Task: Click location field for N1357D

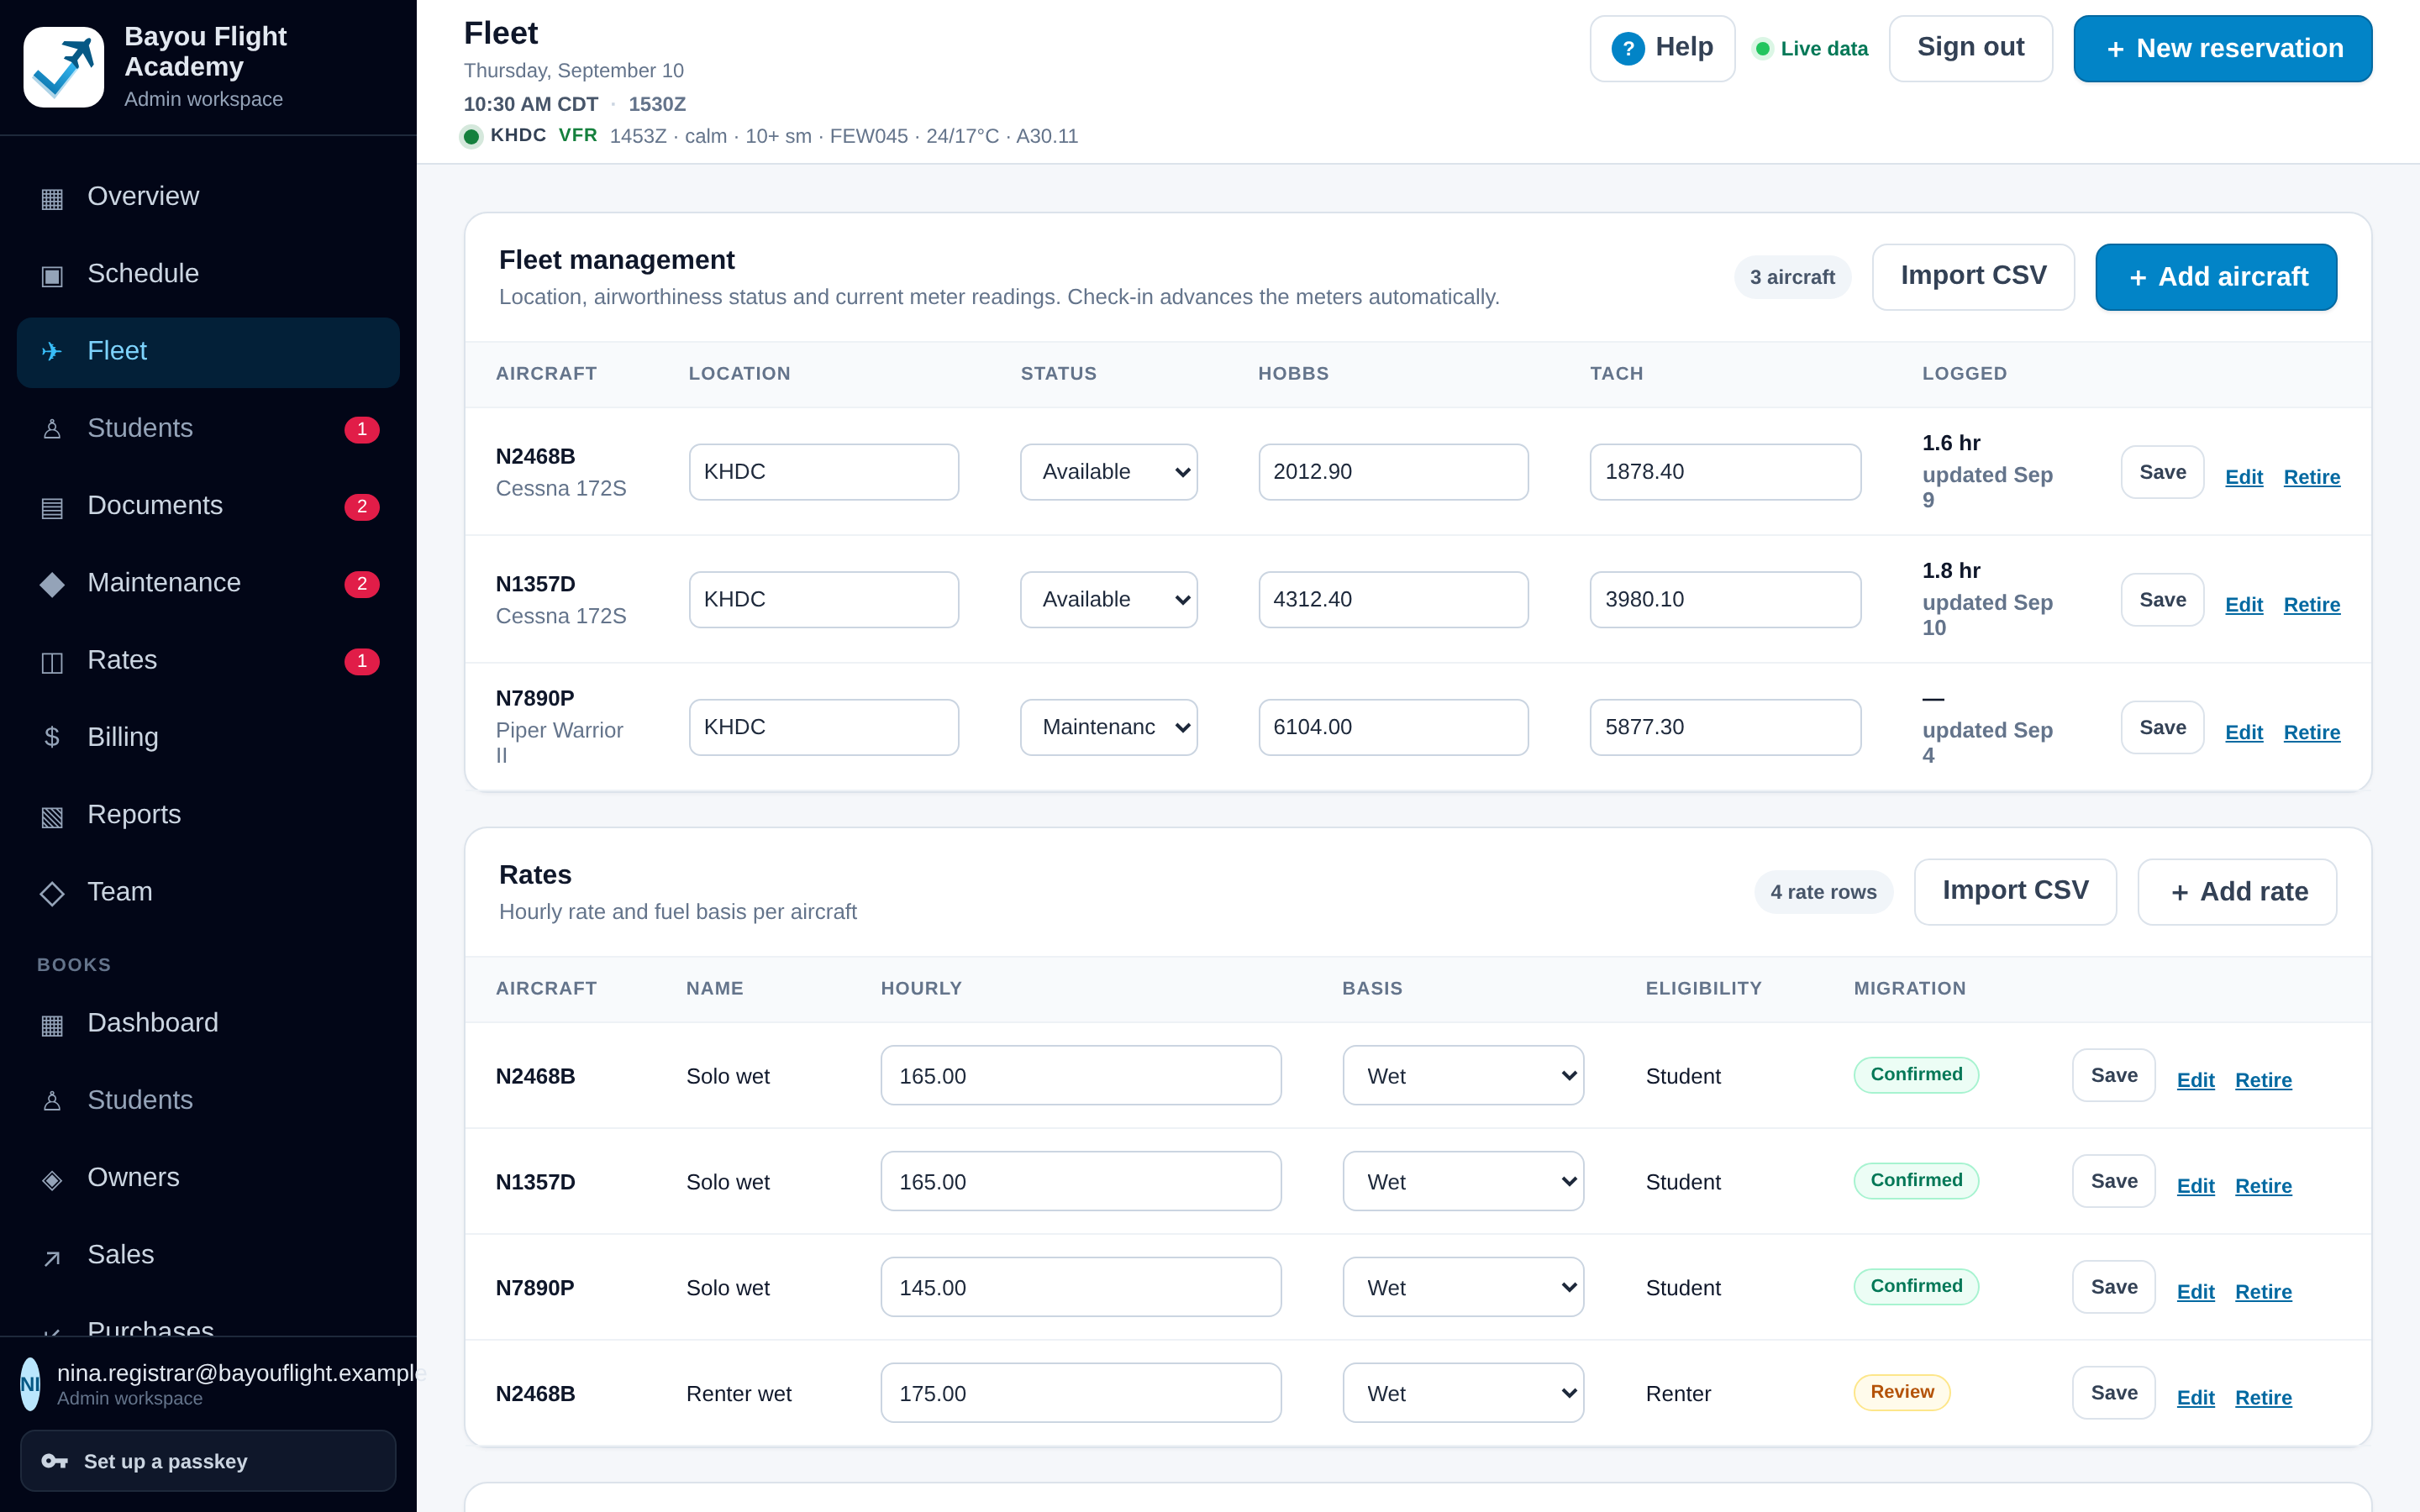Action: point(824,600)
